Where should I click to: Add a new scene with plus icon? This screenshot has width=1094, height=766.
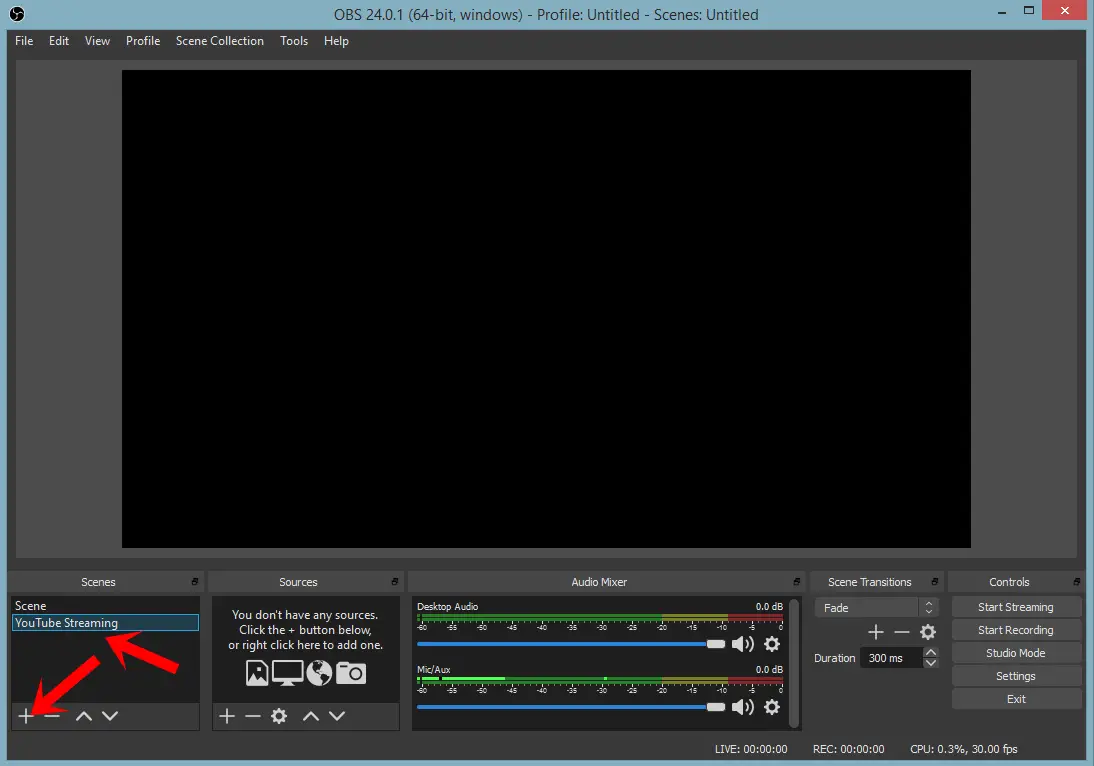tap(26, 716)
